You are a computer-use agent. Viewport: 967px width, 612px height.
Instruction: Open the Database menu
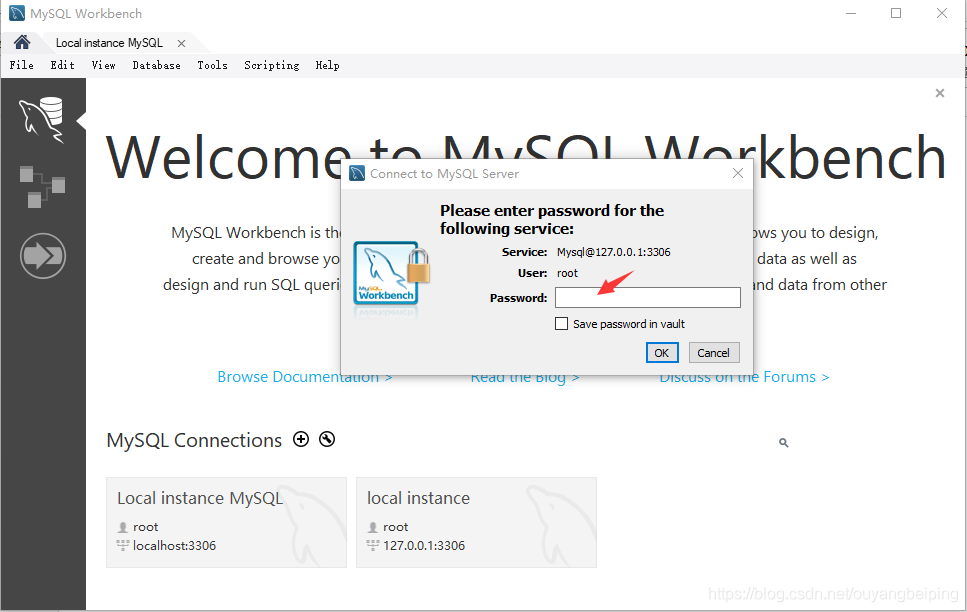(x=156, y=65)
